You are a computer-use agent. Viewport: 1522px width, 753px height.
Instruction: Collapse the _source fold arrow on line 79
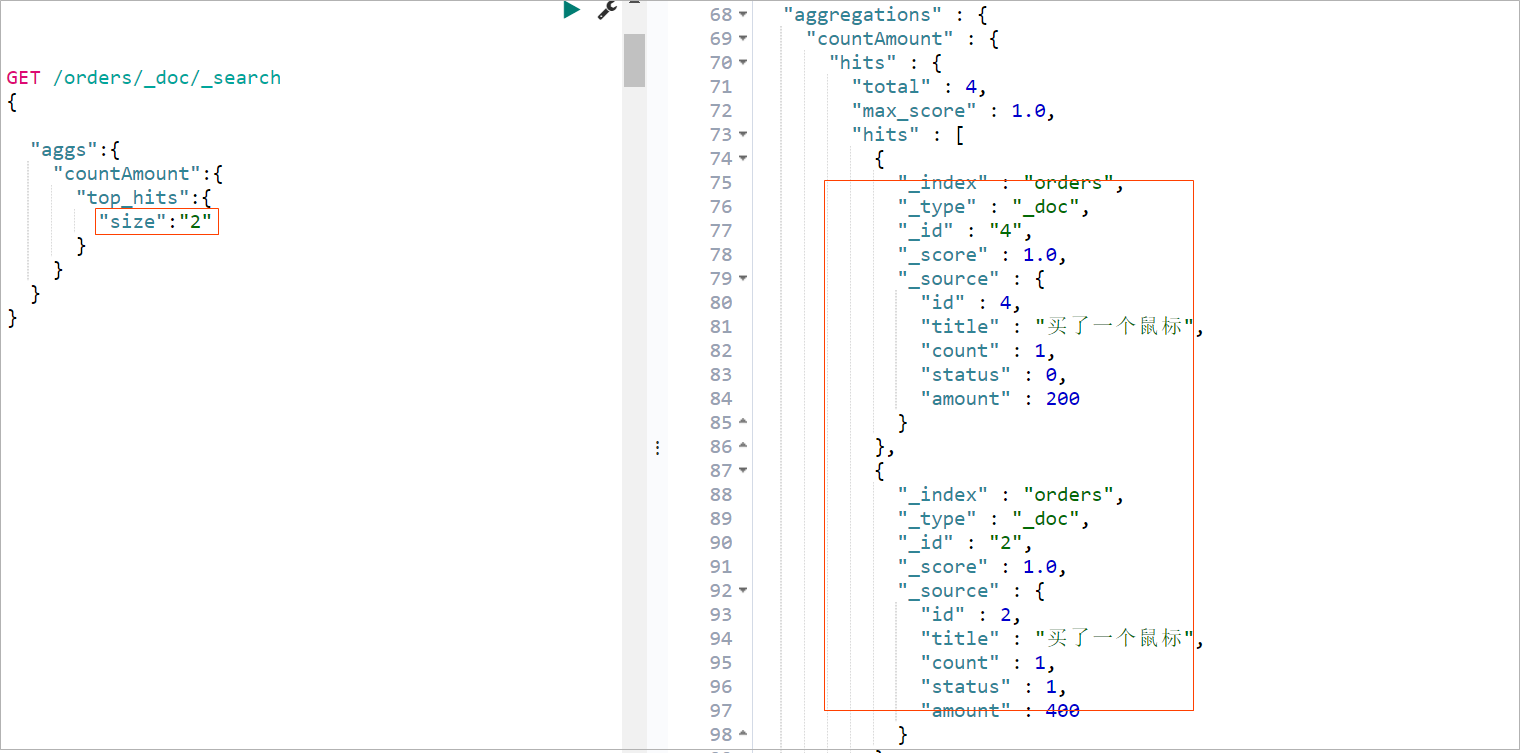point(743,279)
